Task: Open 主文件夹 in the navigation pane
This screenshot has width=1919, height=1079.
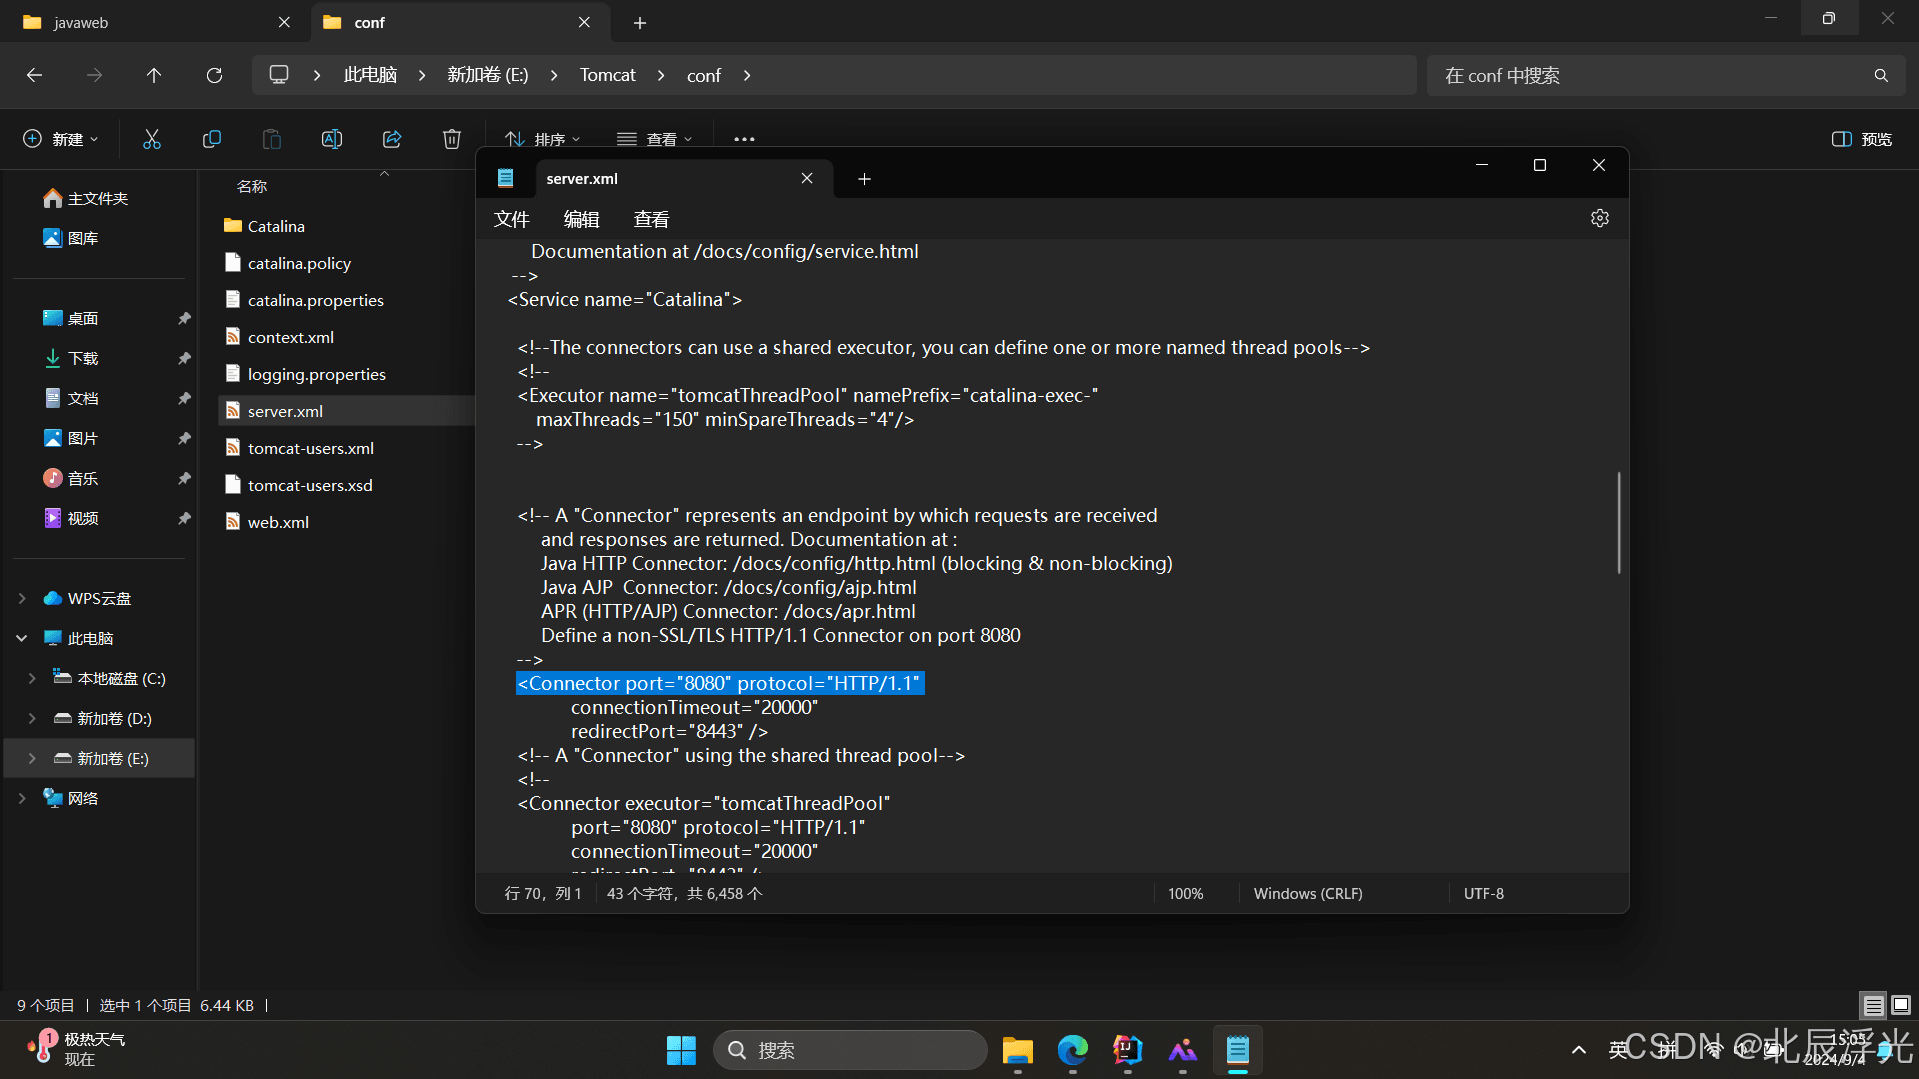Action: click(x=99, y=198)
